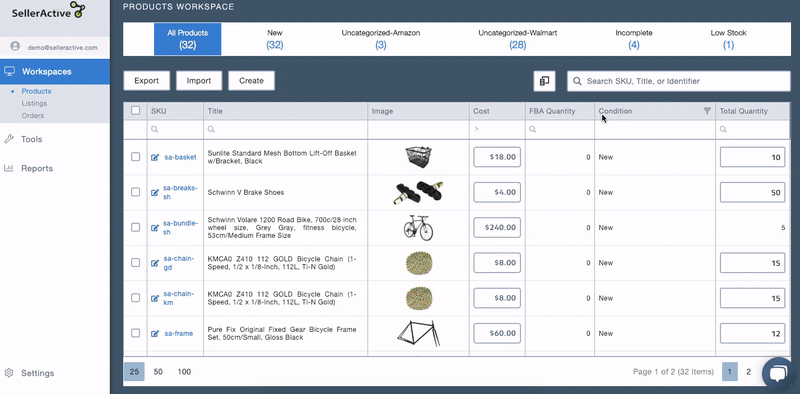Screen dimensions: 800x394
Task: Open the sa-bundle-sh SKU link
Action: 180,228
